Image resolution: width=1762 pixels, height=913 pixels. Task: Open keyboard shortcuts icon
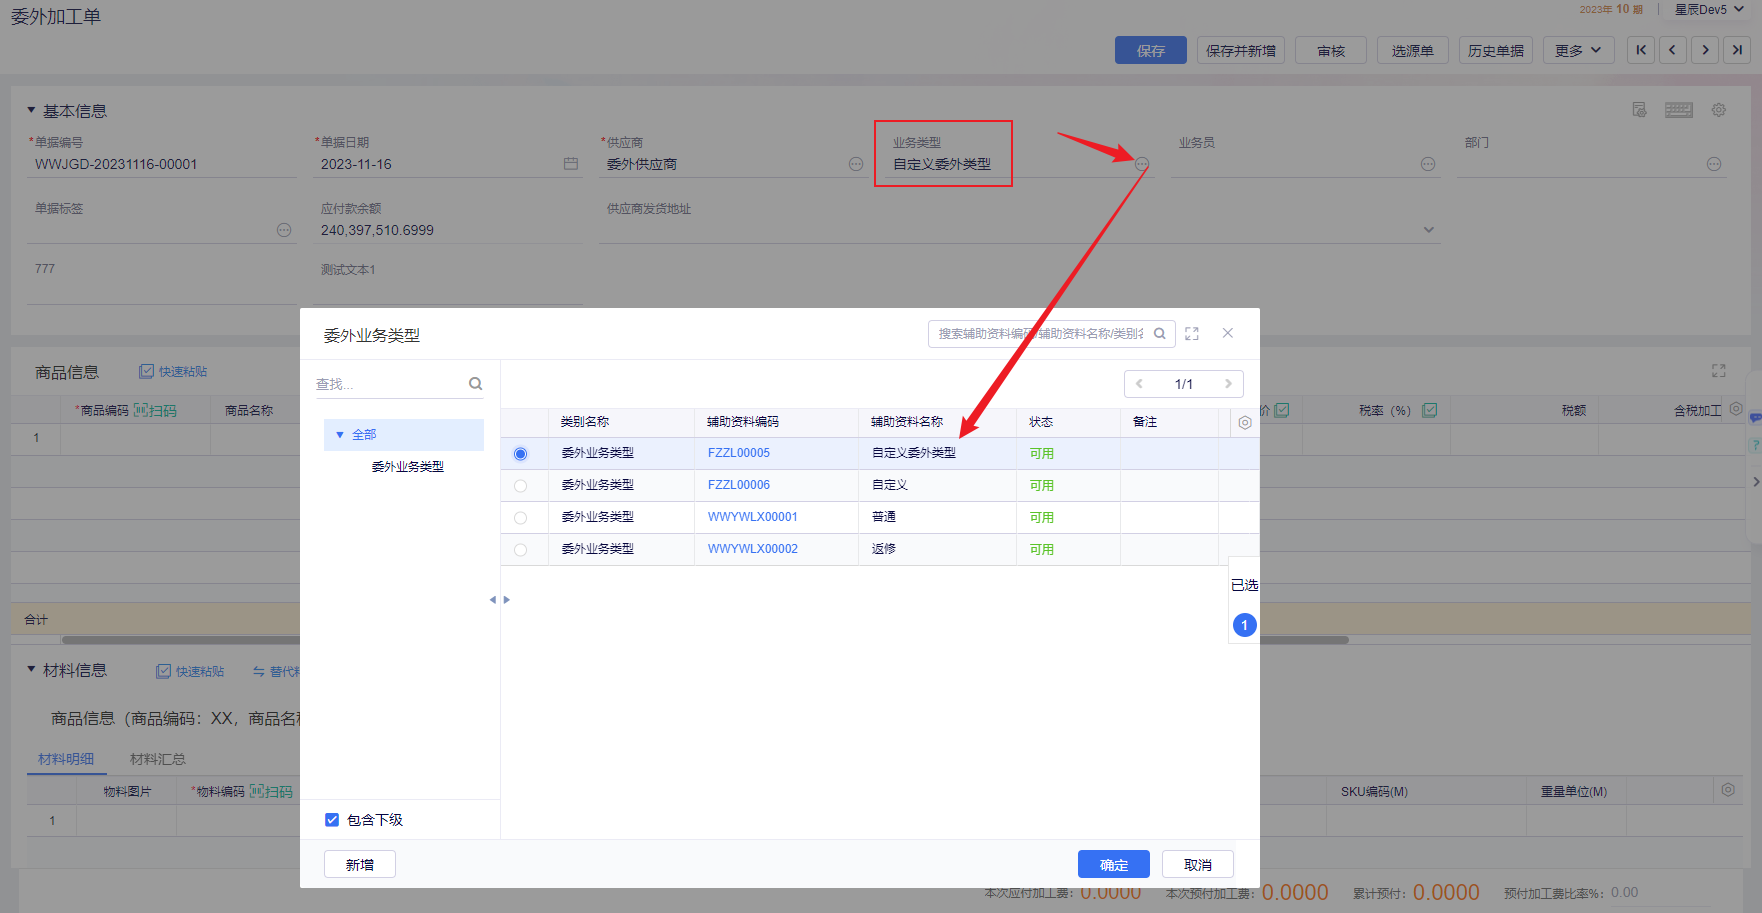coord(1679,110)
